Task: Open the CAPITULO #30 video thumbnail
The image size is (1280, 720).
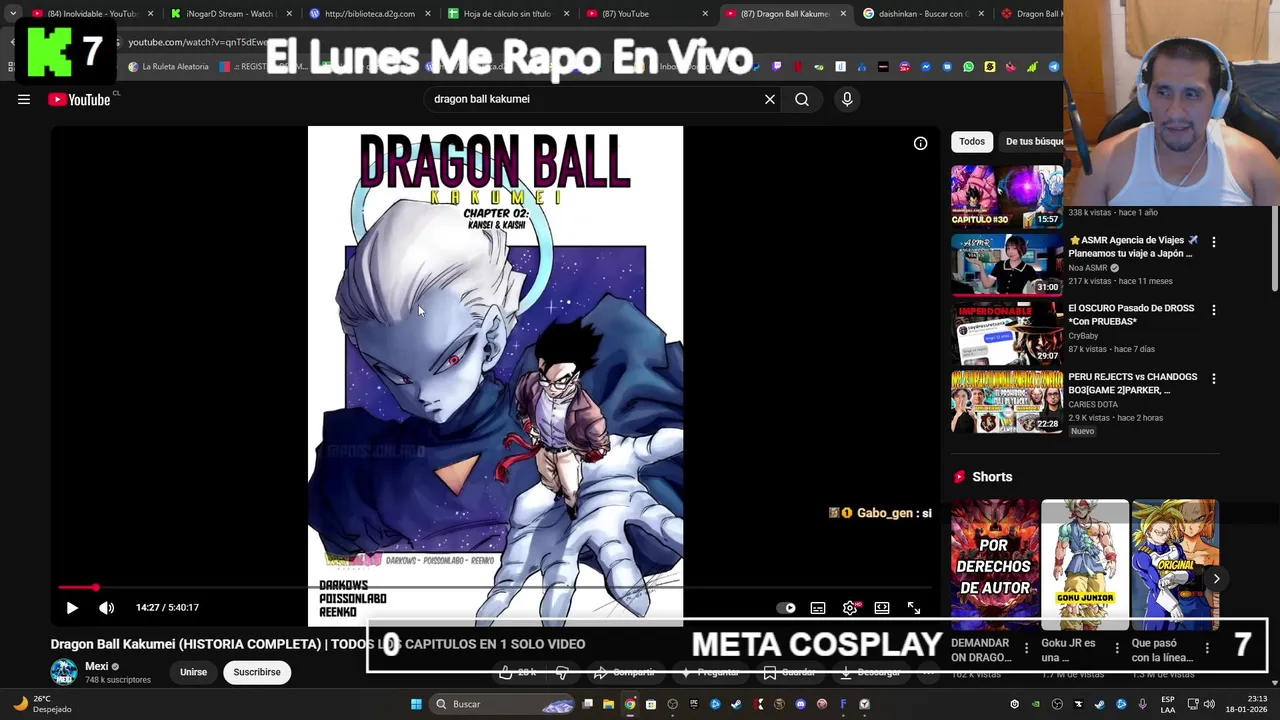Action: click(x=1007, y=197)
